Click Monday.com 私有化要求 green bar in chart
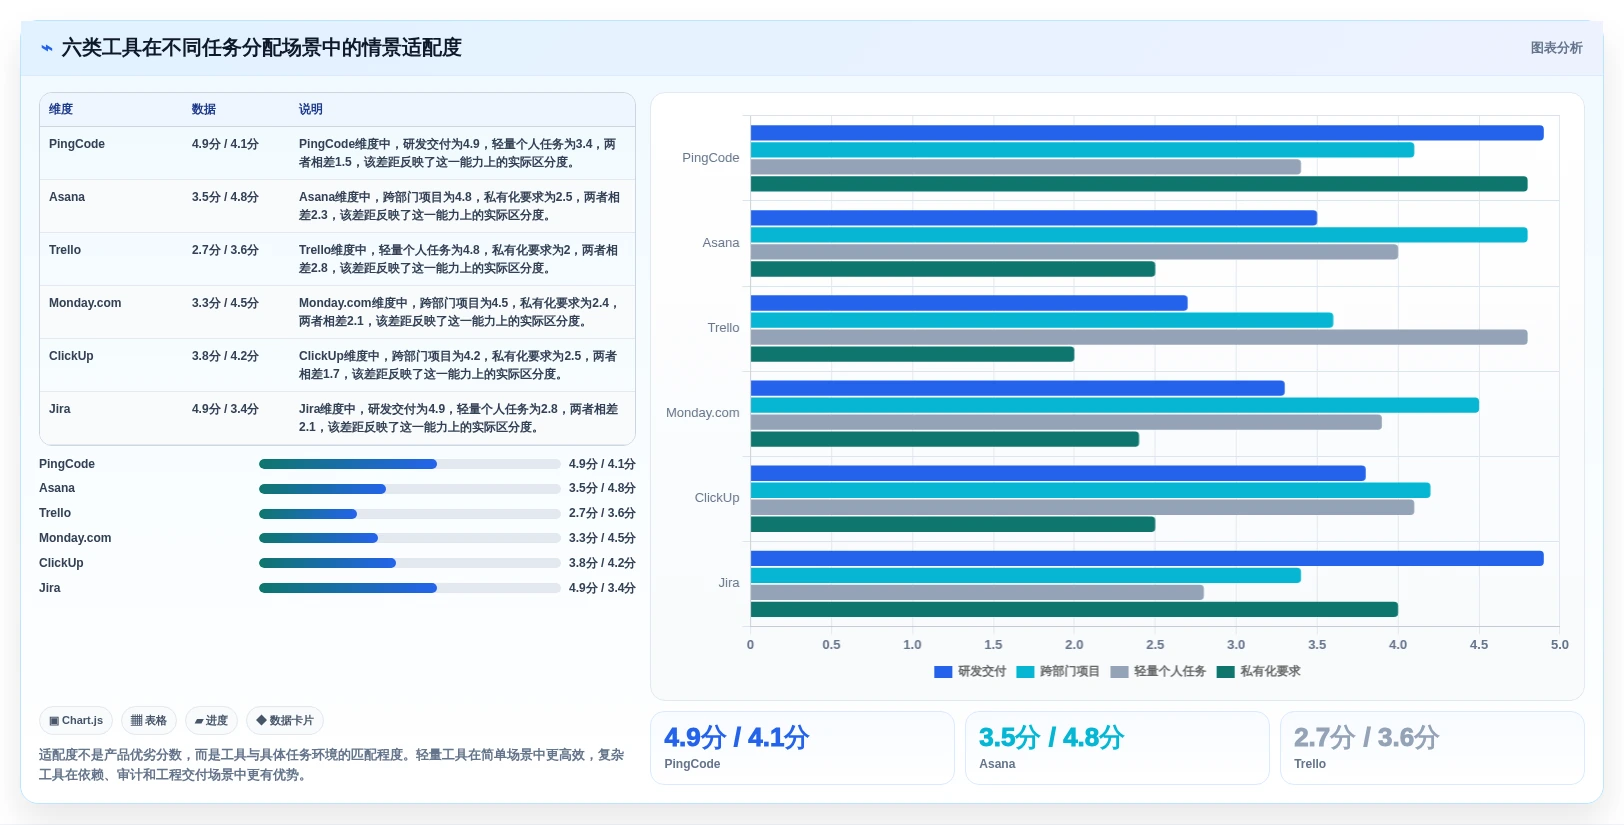The height and width of the screenshot is (825, 1624). pos(945,439)
